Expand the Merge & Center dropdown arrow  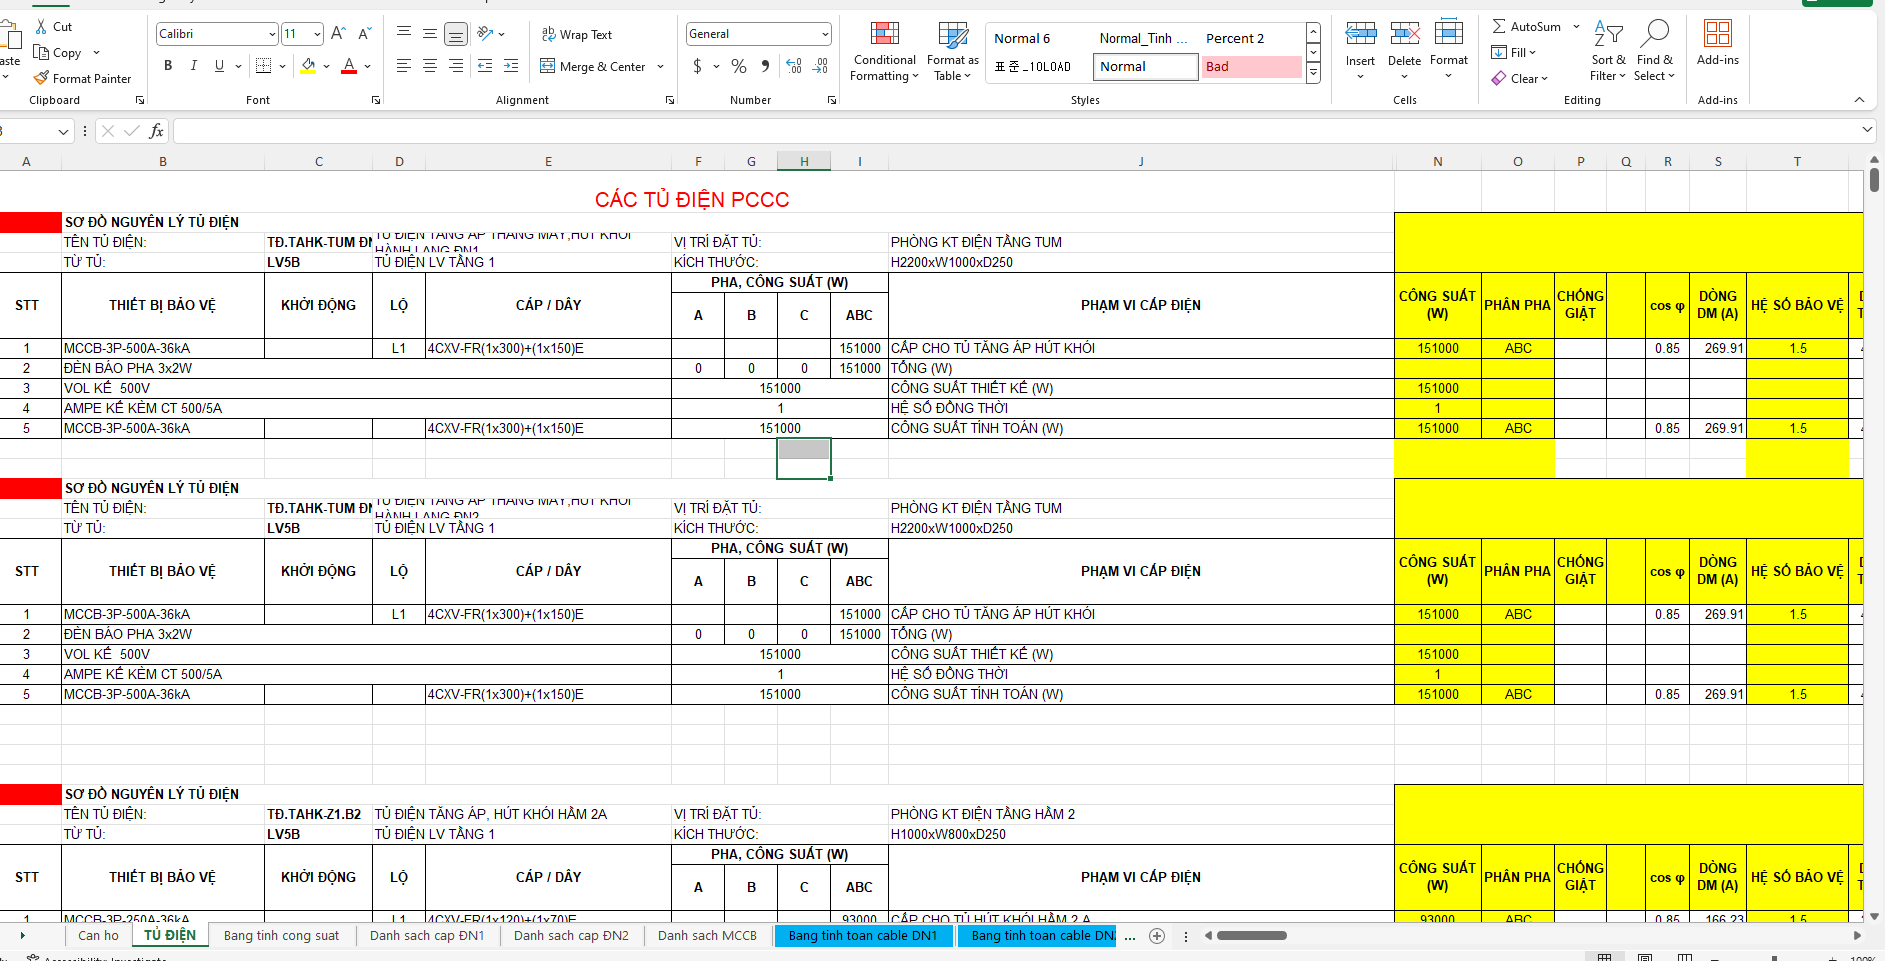pos(661,67)
